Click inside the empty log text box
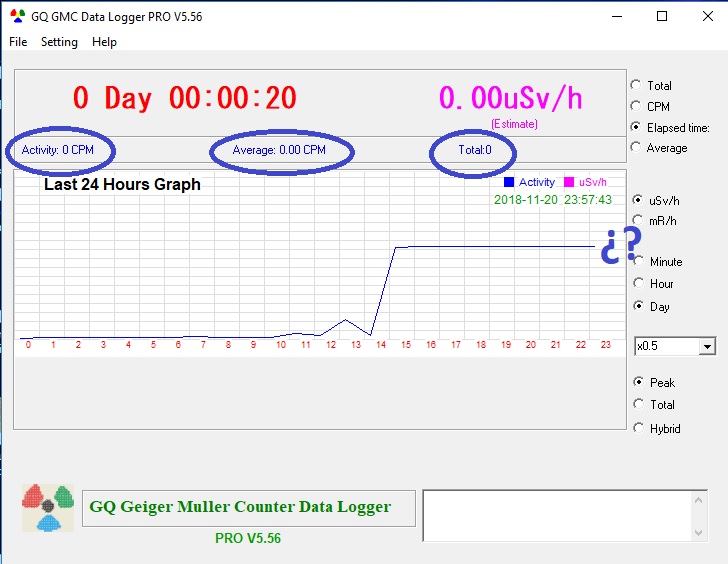This screenshot has height=564, width=728. (557, 515)
